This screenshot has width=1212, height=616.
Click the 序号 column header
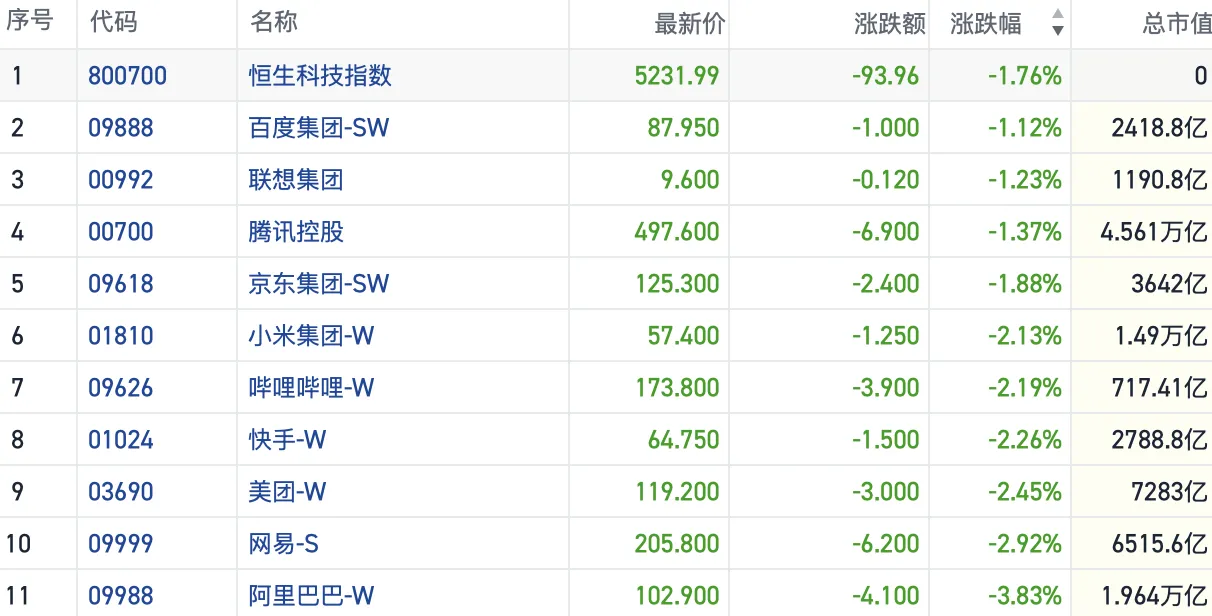tap(29, 22)
